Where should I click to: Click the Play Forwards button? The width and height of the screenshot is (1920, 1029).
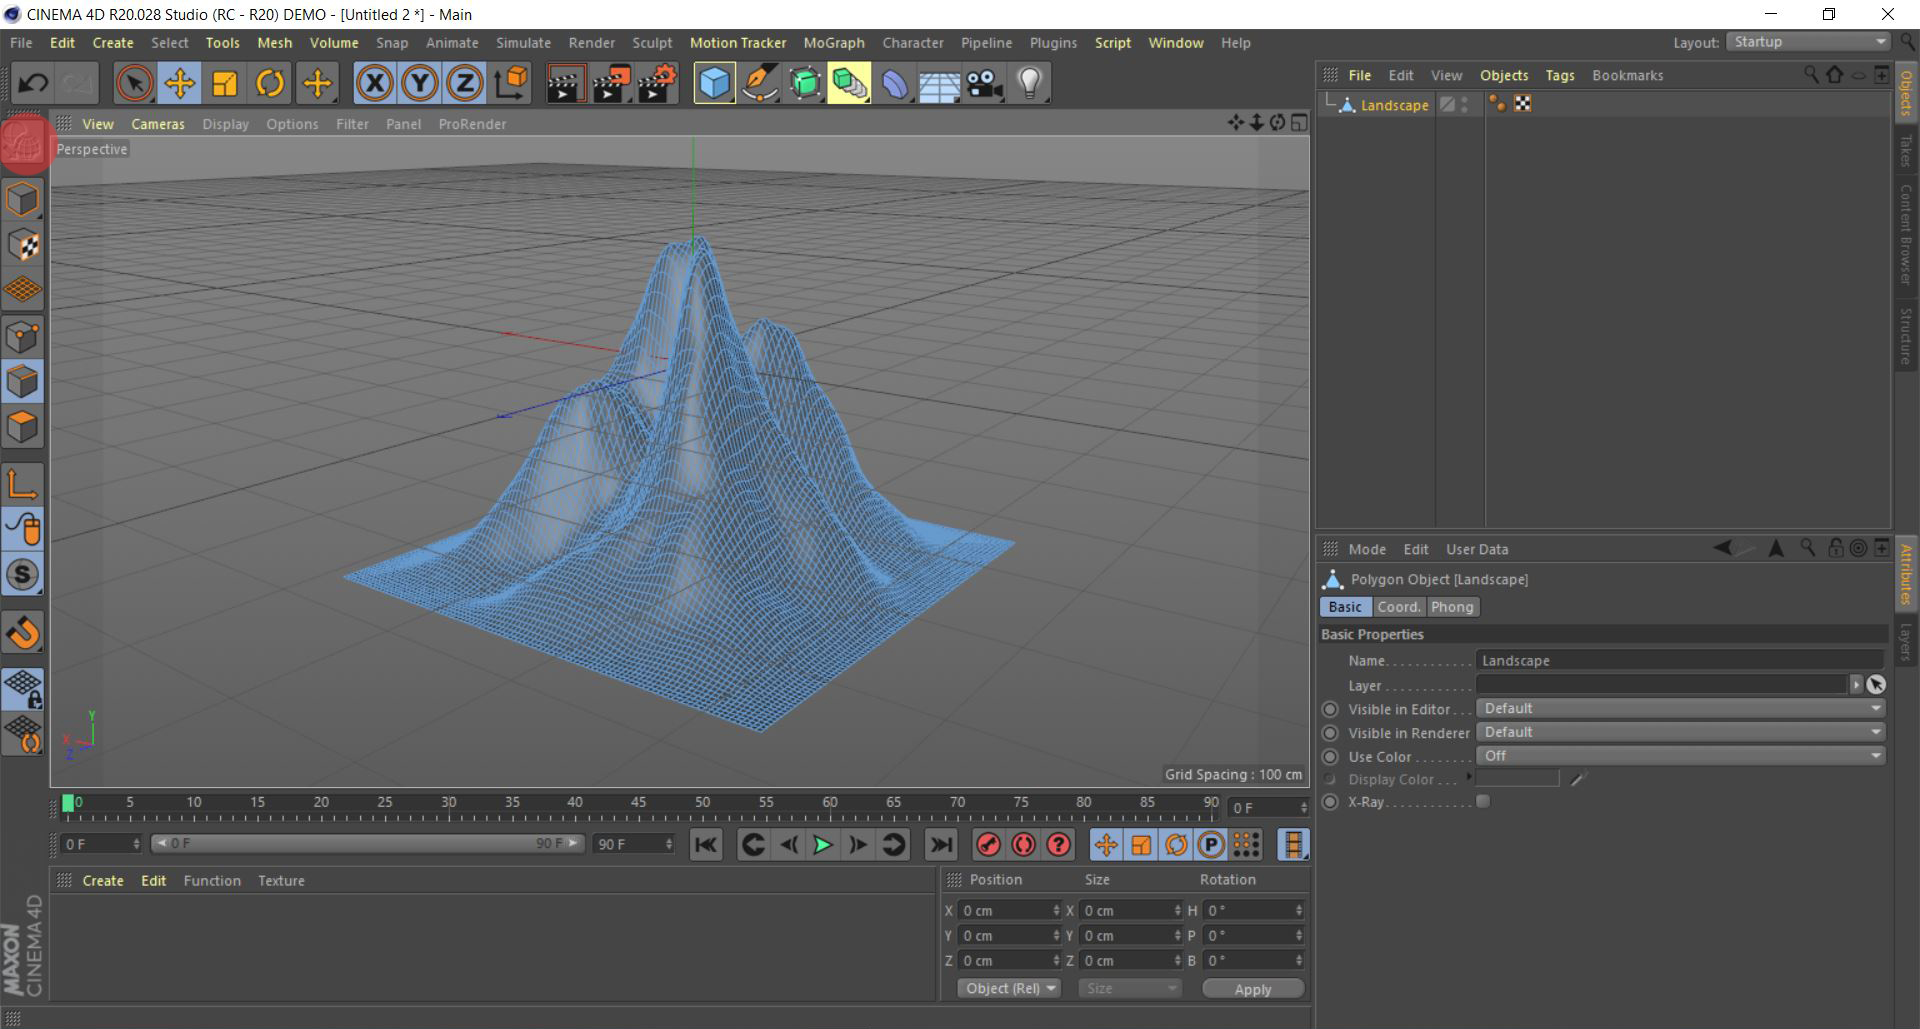tap(822, 845)
